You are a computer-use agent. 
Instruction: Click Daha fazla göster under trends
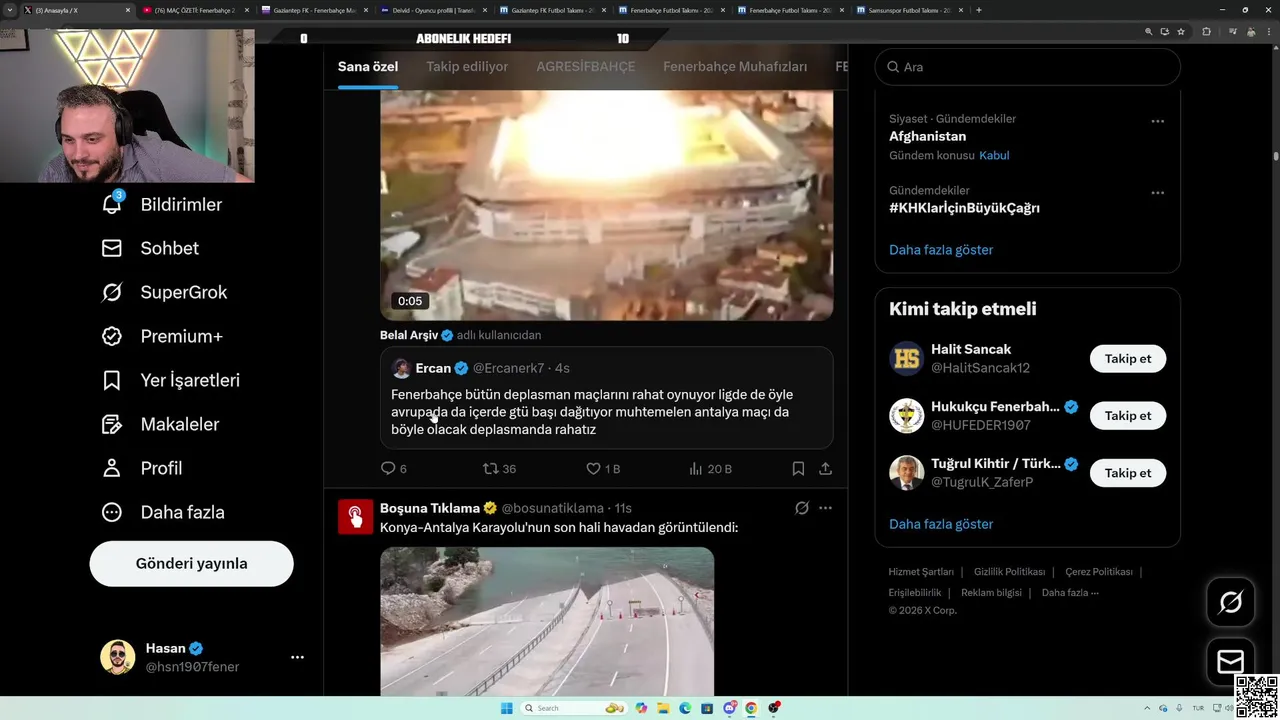click(941, 250)
